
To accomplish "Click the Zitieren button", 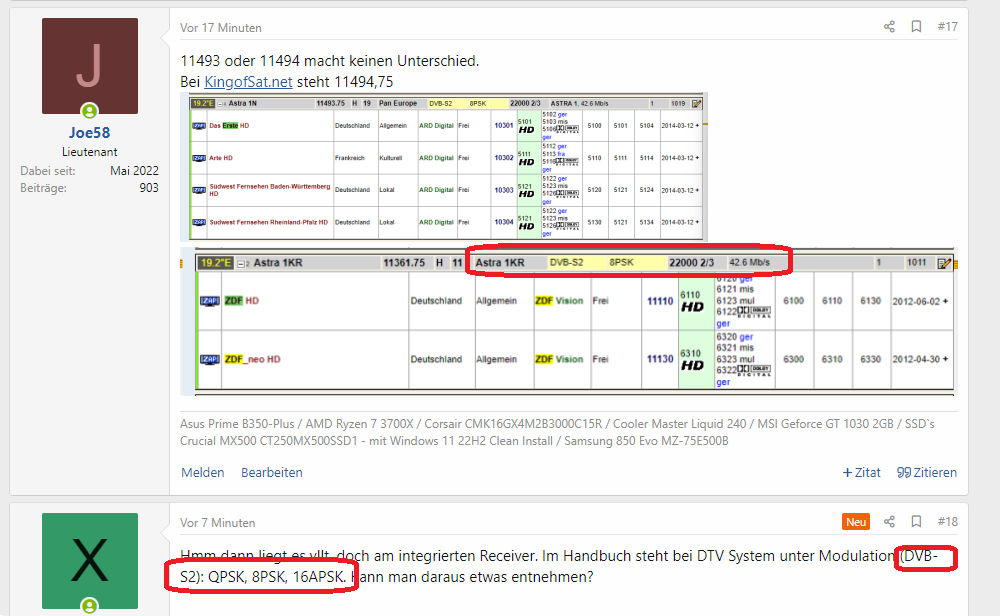I will 927,473.
